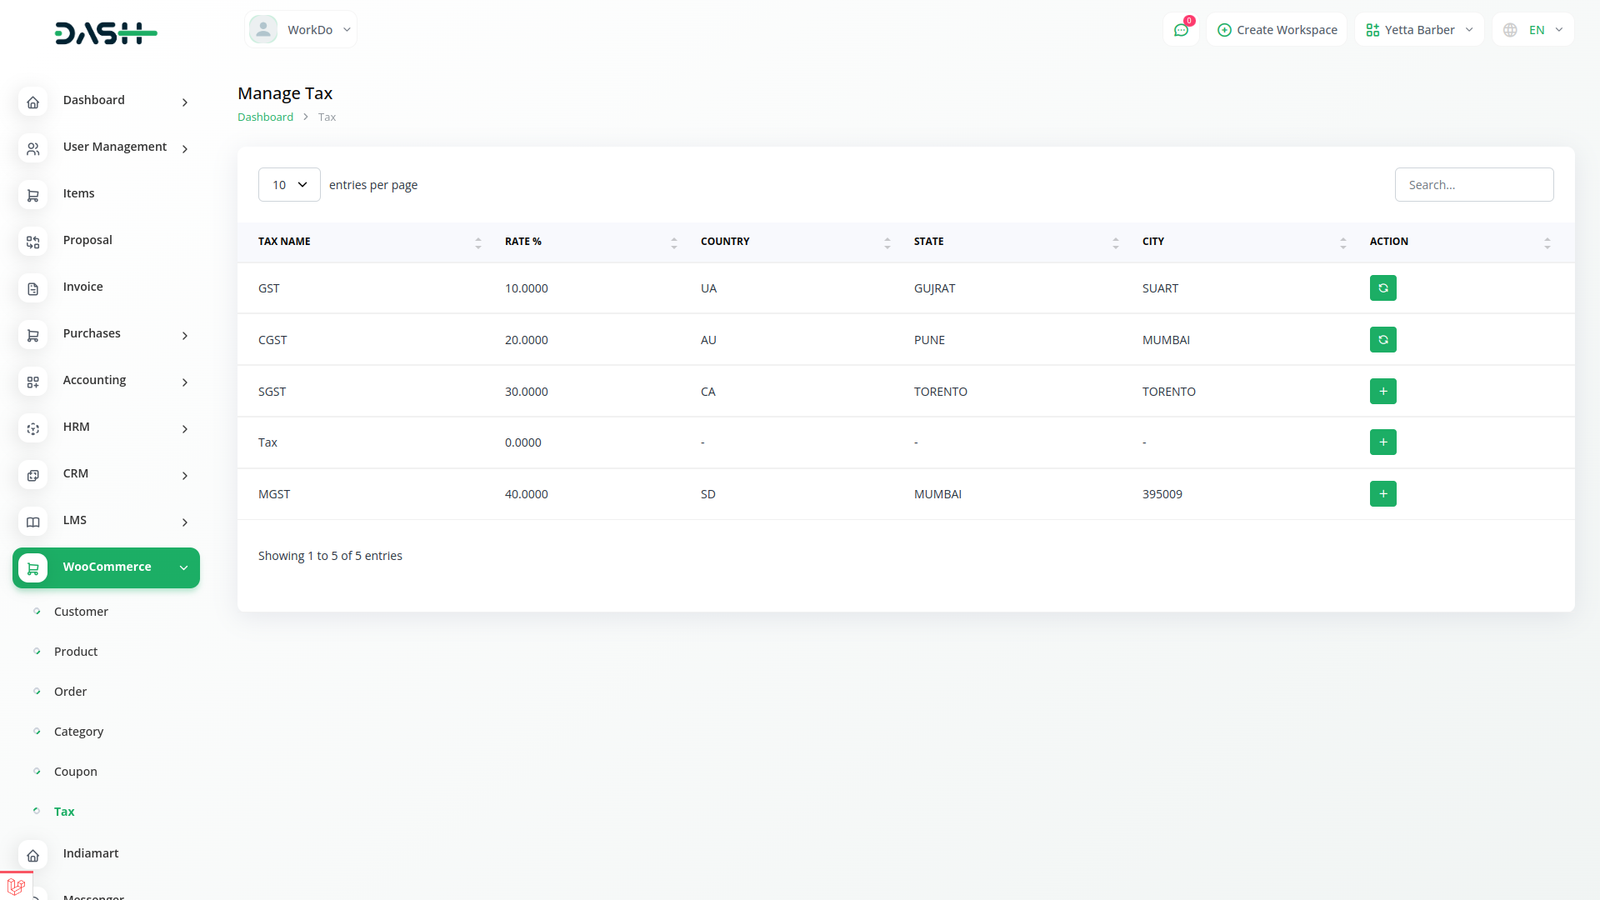Click the Dashboard breadcrumb link

click(265, 117)
